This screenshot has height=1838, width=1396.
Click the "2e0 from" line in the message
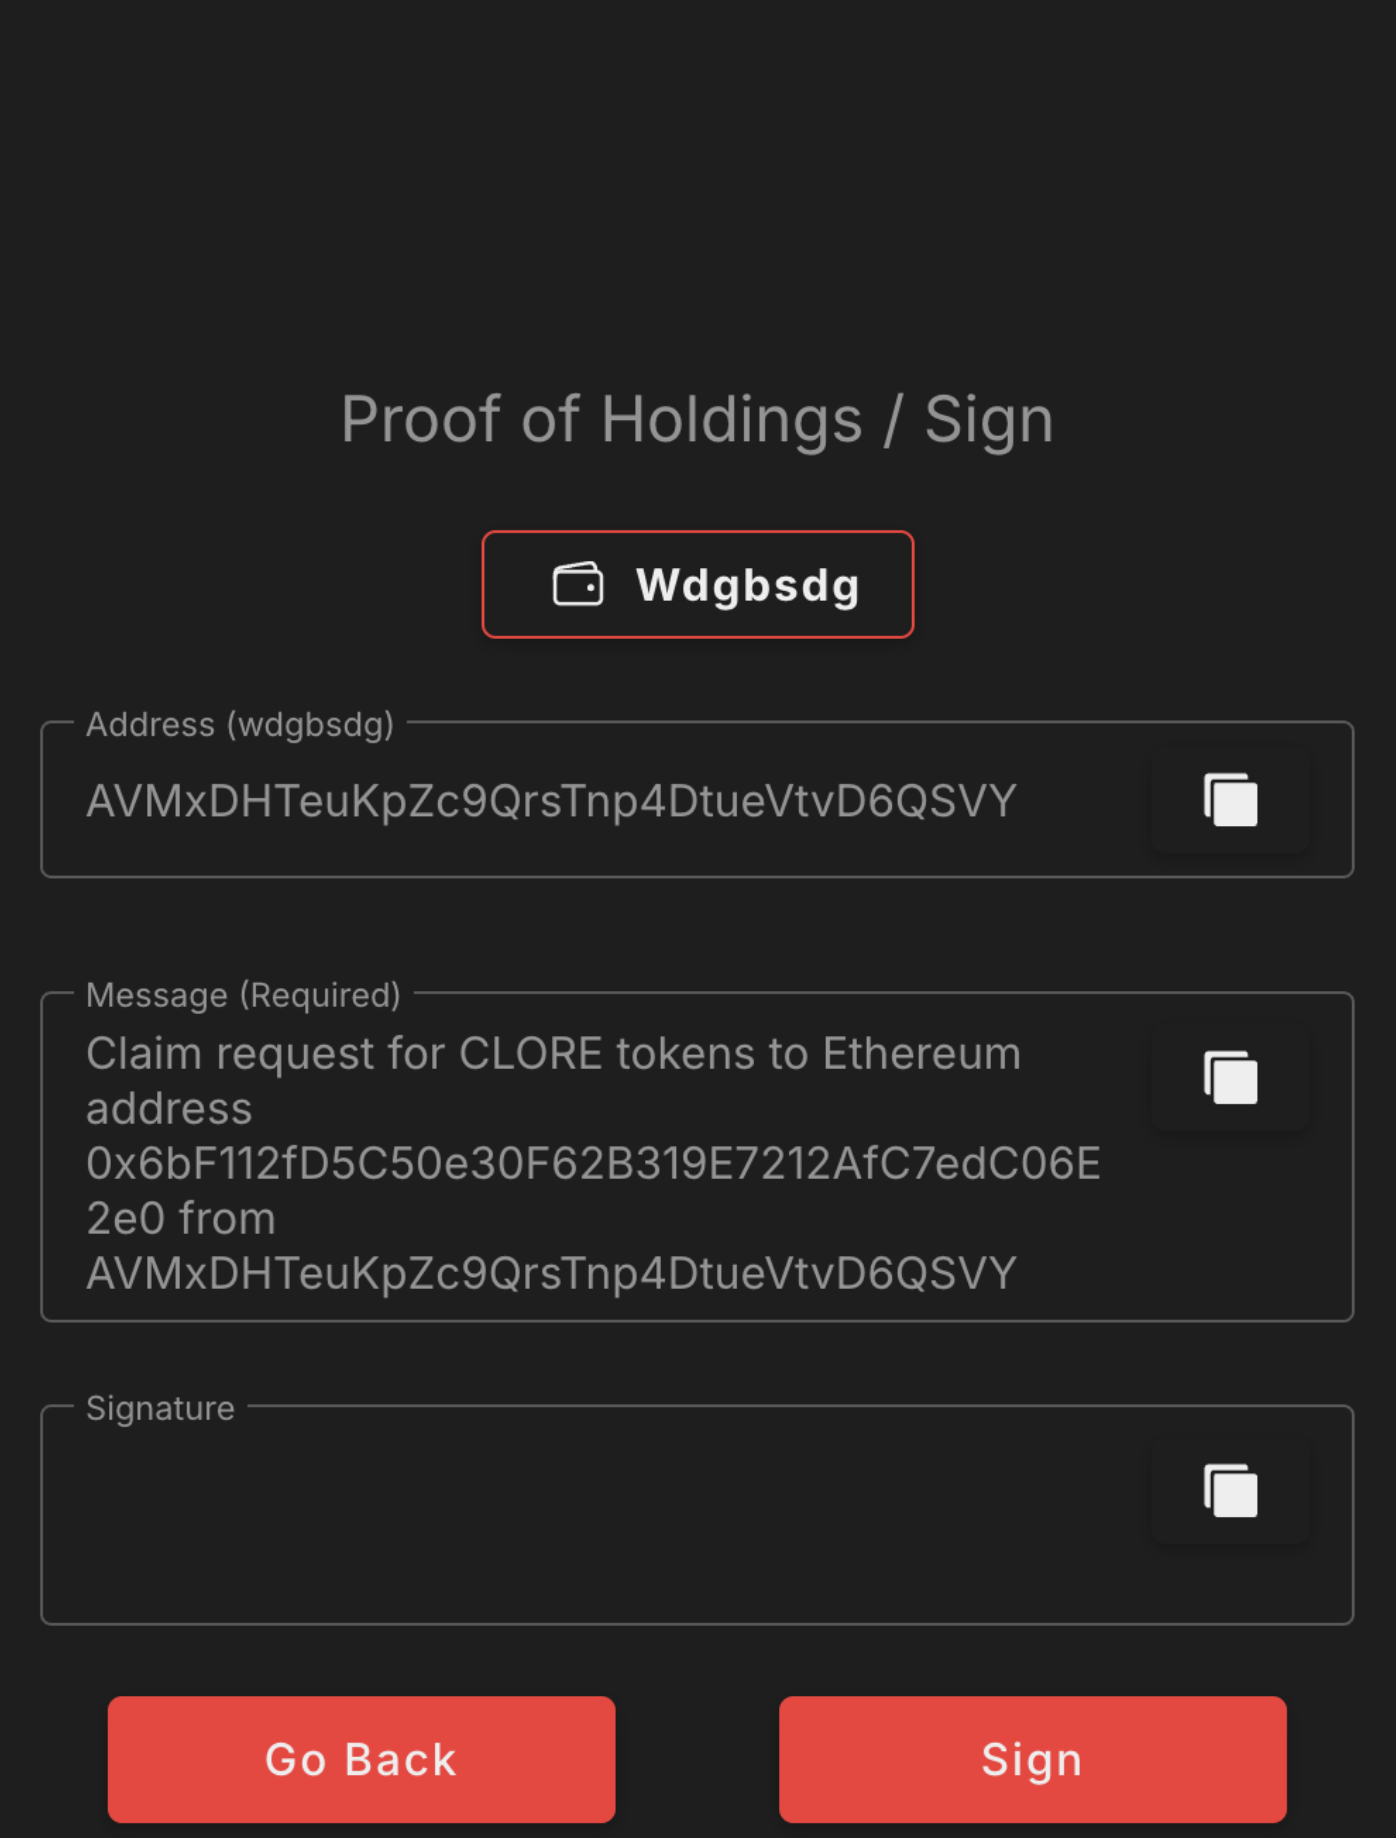coord(181,1219)
